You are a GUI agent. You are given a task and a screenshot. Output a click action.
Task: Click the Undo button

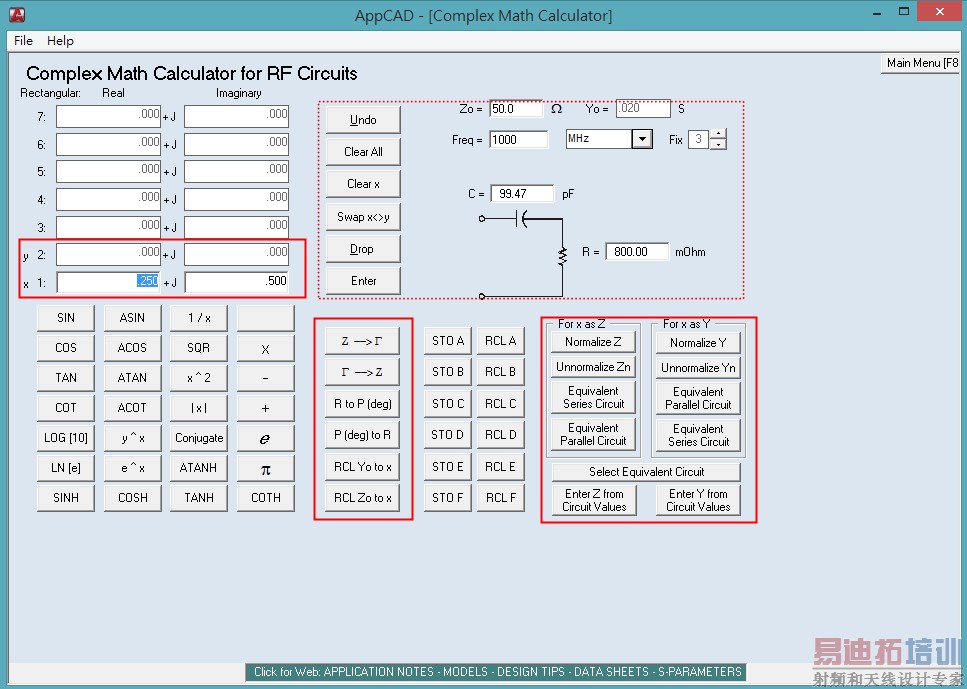click(363, 120)
